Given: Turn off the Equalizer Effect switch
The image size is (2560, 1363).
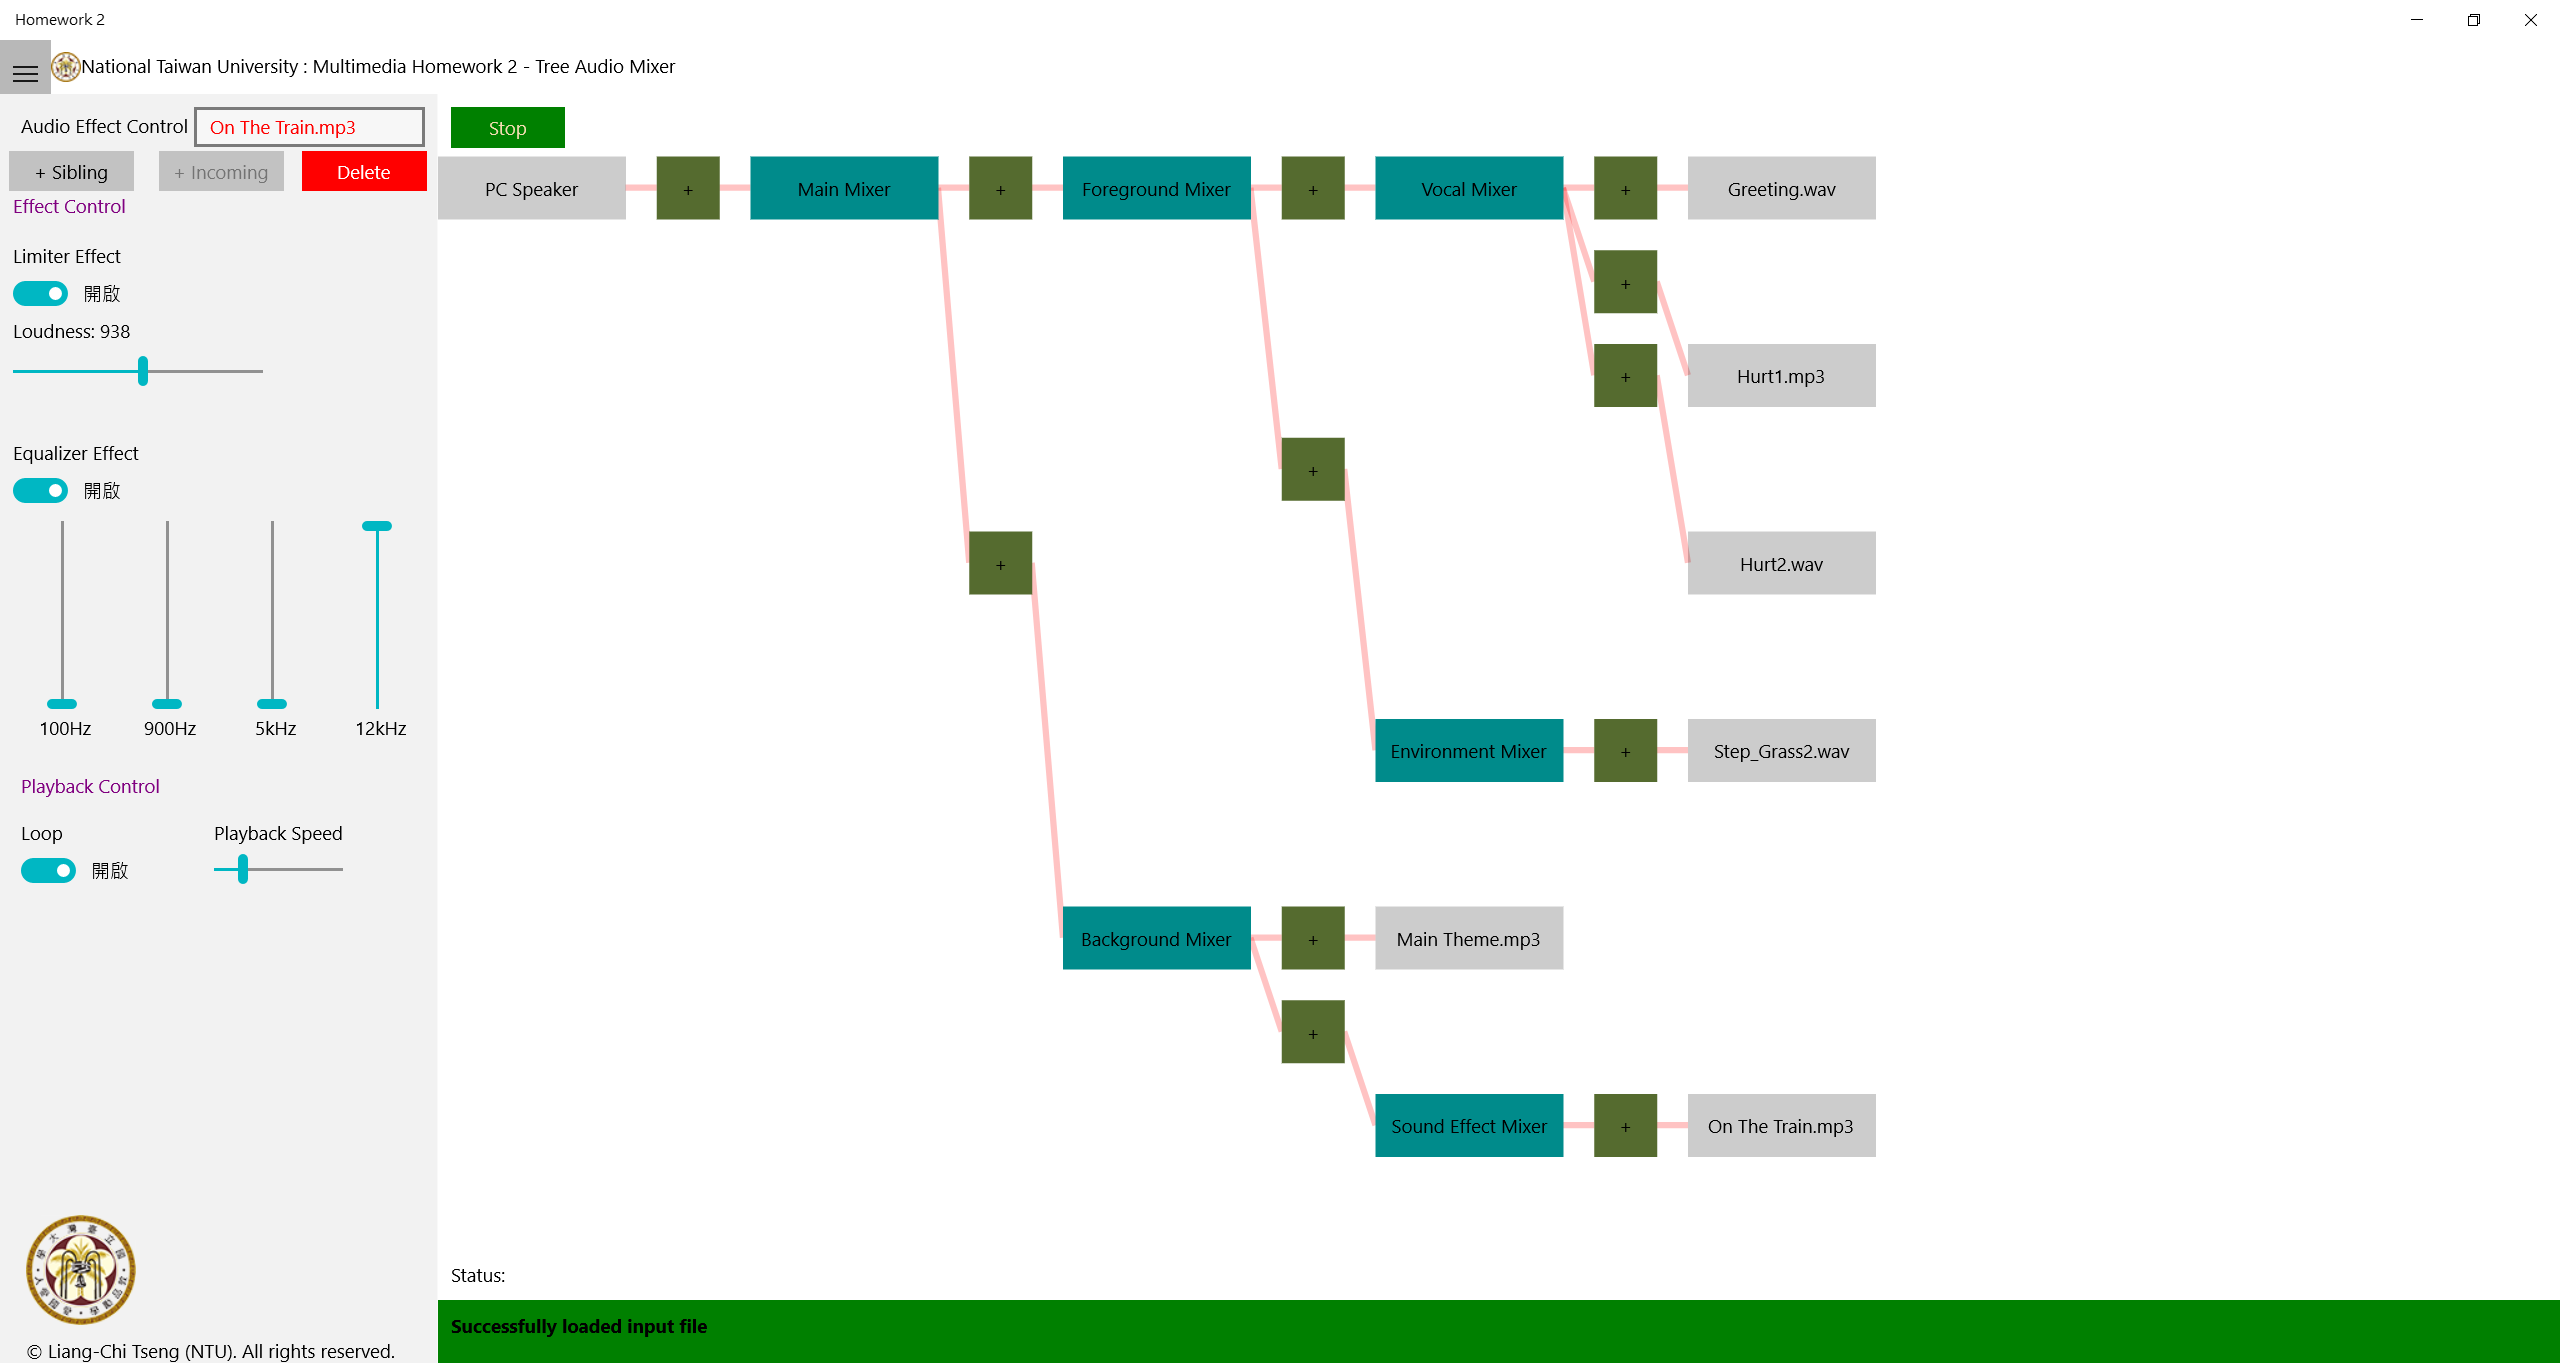Looking at the screenshot, I should coord(40,491).
